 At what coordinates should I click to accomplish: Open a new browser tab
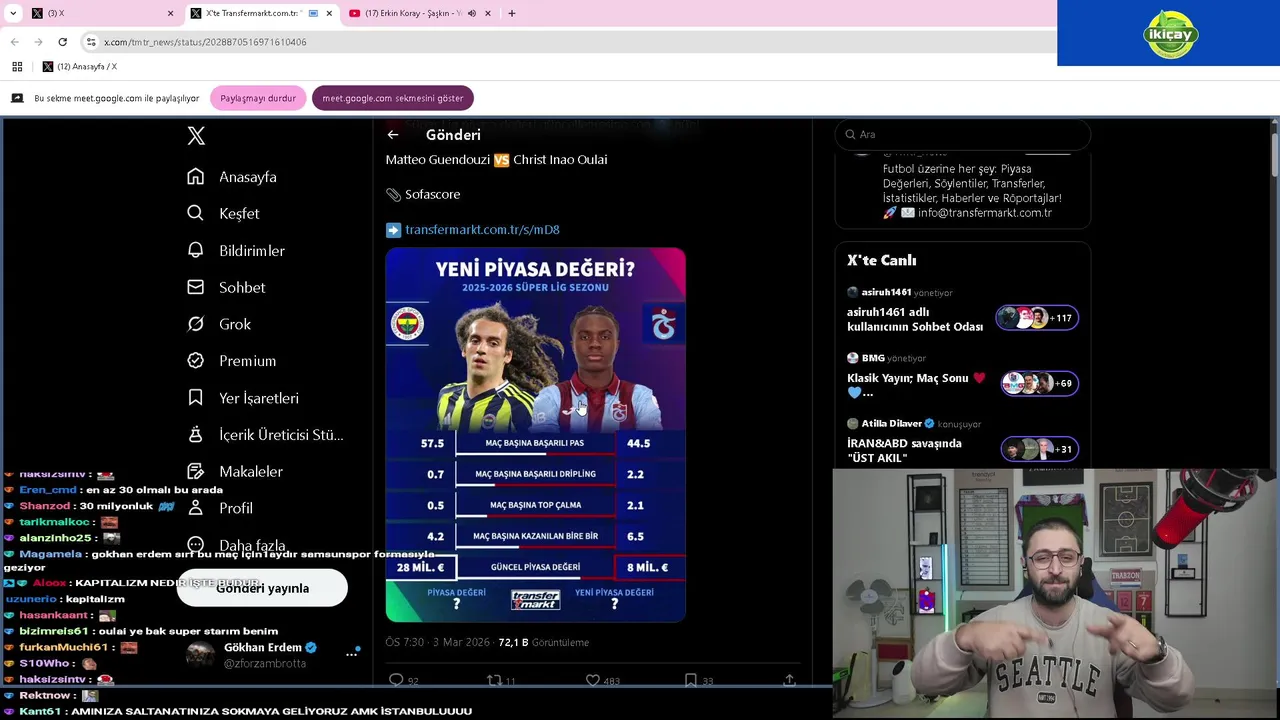511,13
